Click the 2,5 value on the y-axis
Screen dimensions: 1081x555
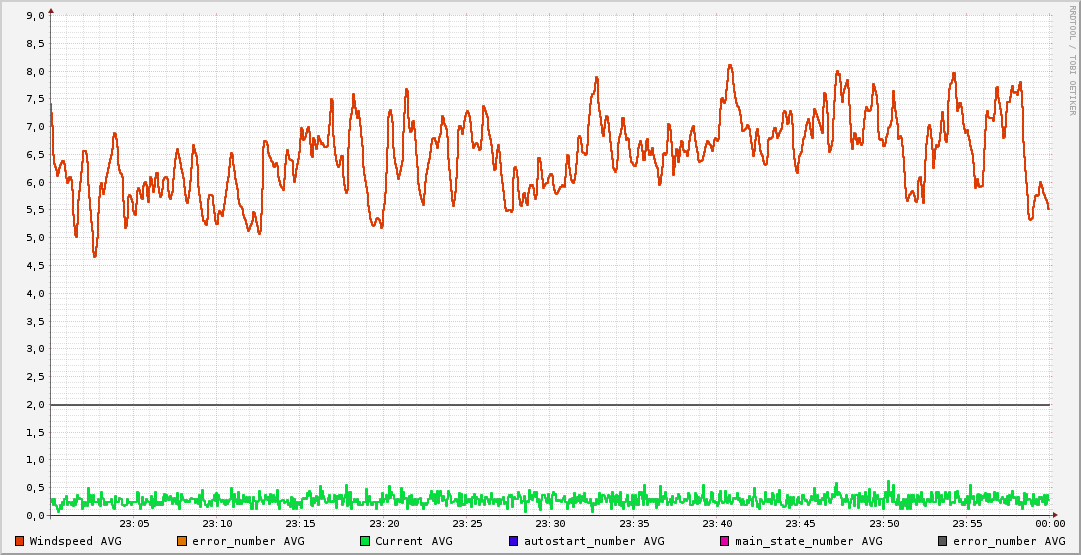click(x=35, y=376)
